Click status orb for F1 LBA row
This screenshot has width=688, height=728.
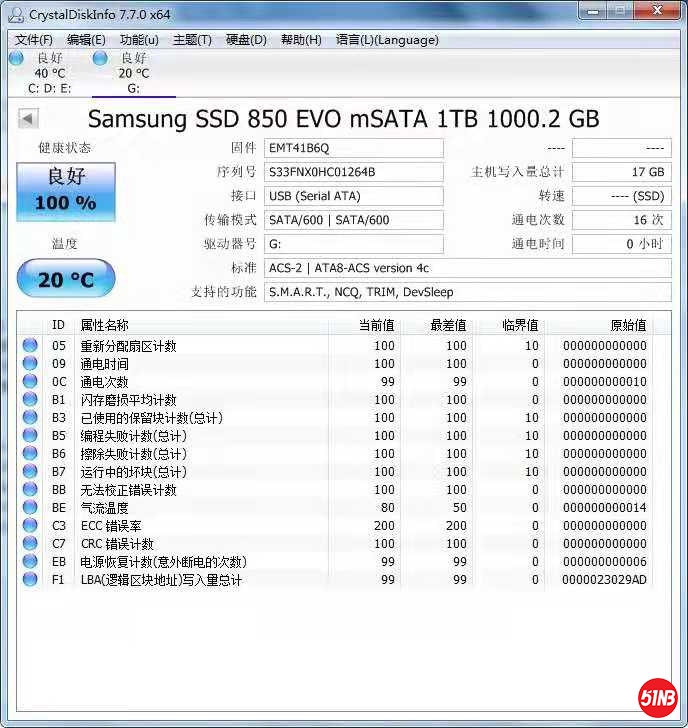pyautogui.click(x=30, y=580)
